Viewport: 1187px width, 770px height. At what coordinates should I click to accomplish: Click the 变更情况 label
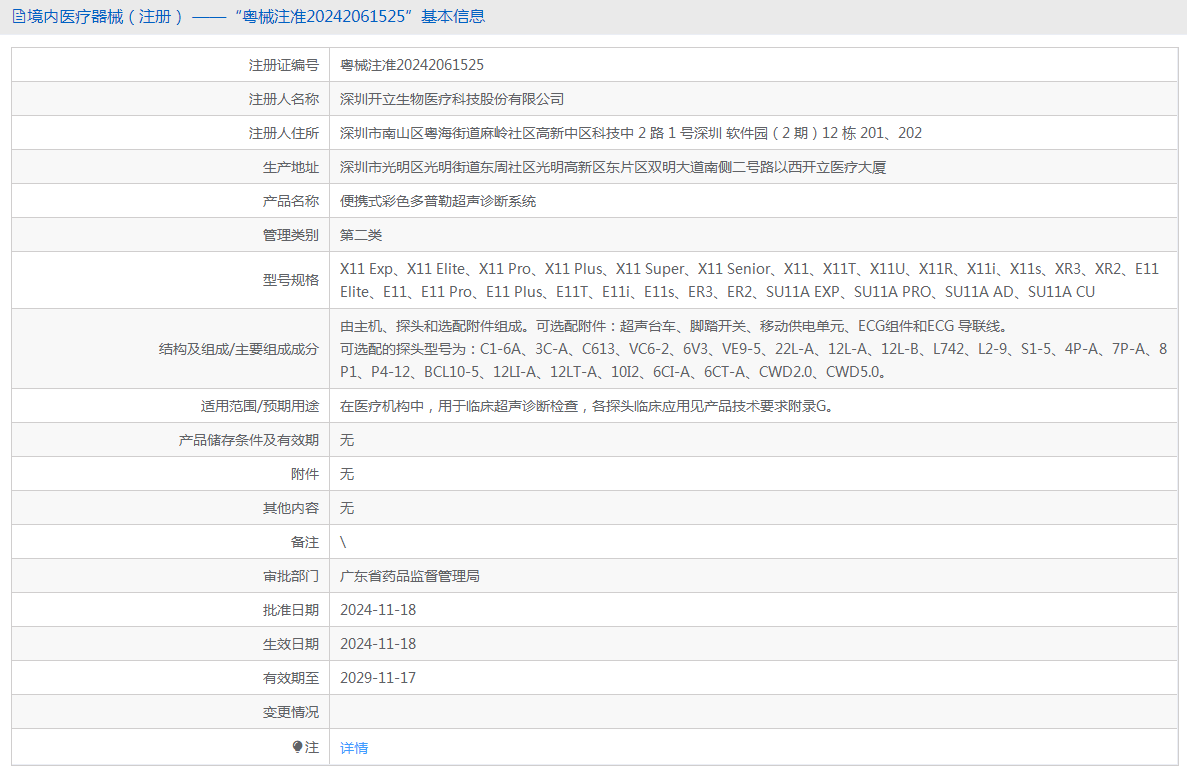(291, 713)
